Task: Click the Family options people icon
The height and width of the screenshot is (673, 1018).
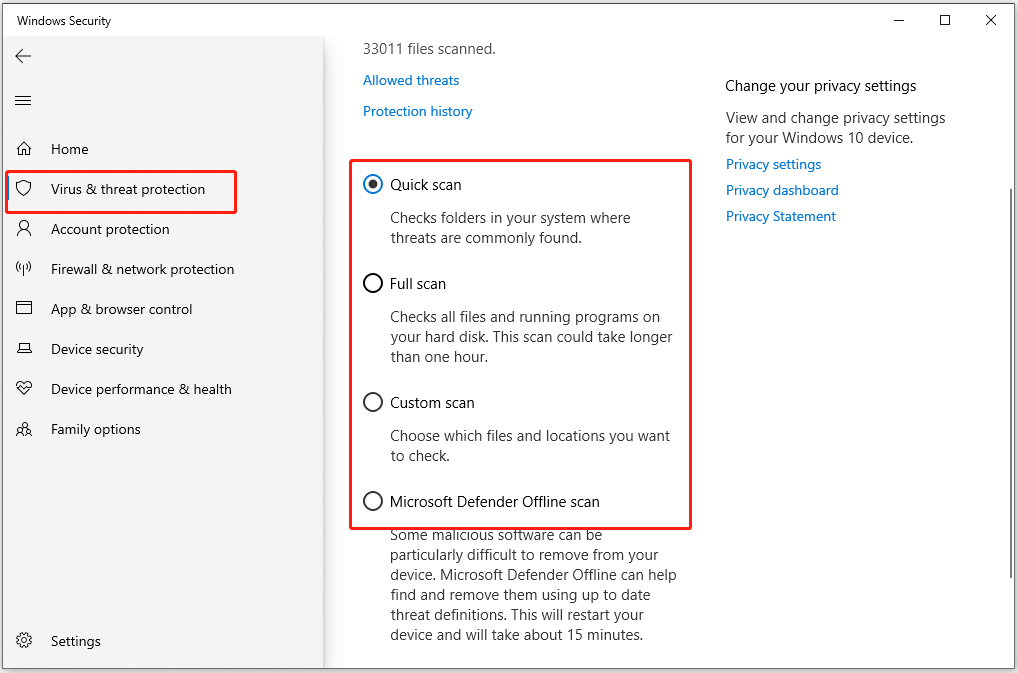Action: point(24,429)
